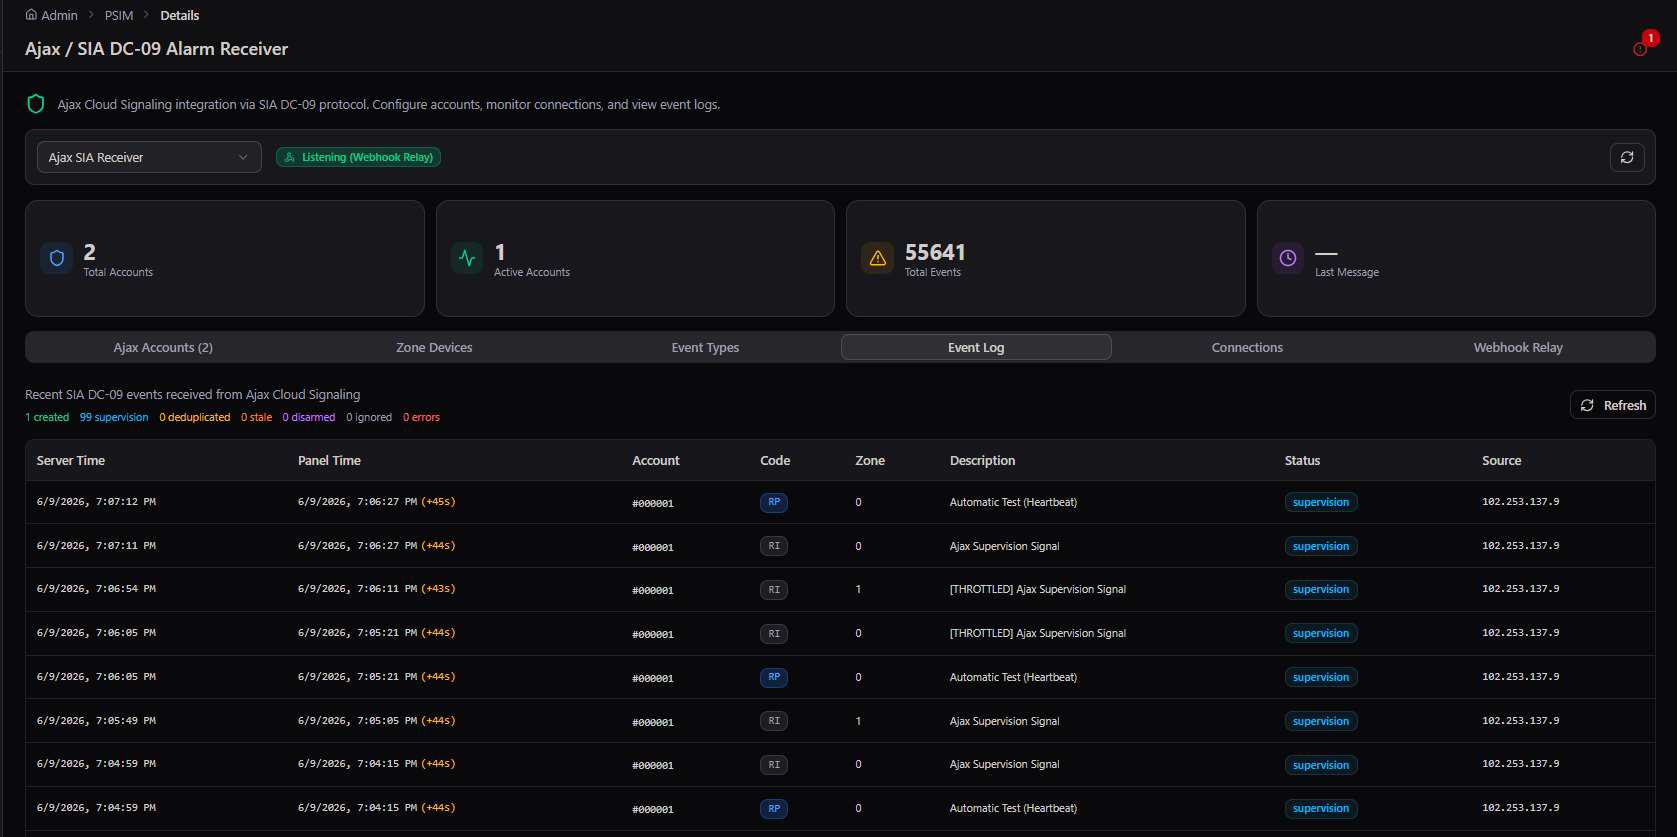This screenshot has height=837, width=1677.
Task: Click the green shield icon beside the description
Action: click(36, 104)
